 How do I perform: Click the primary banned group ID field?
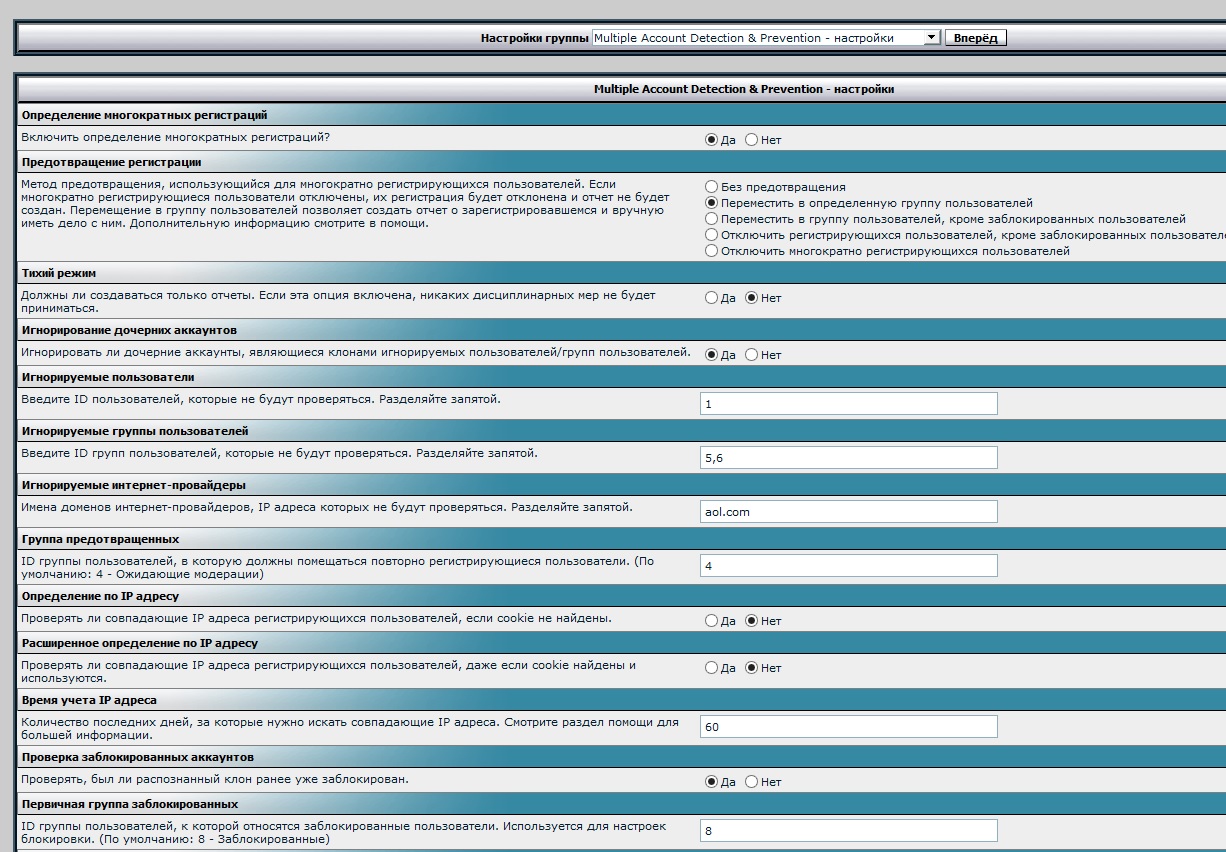[x=848, y=831]
